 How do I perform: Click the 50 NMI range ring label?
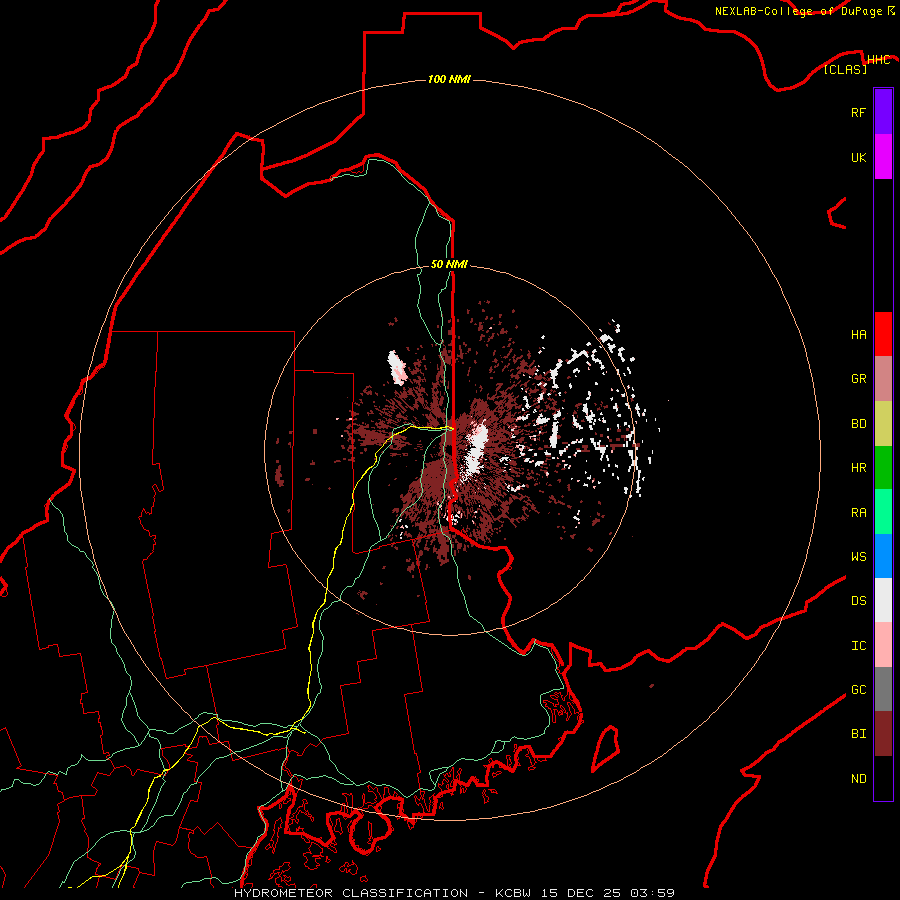449,265
